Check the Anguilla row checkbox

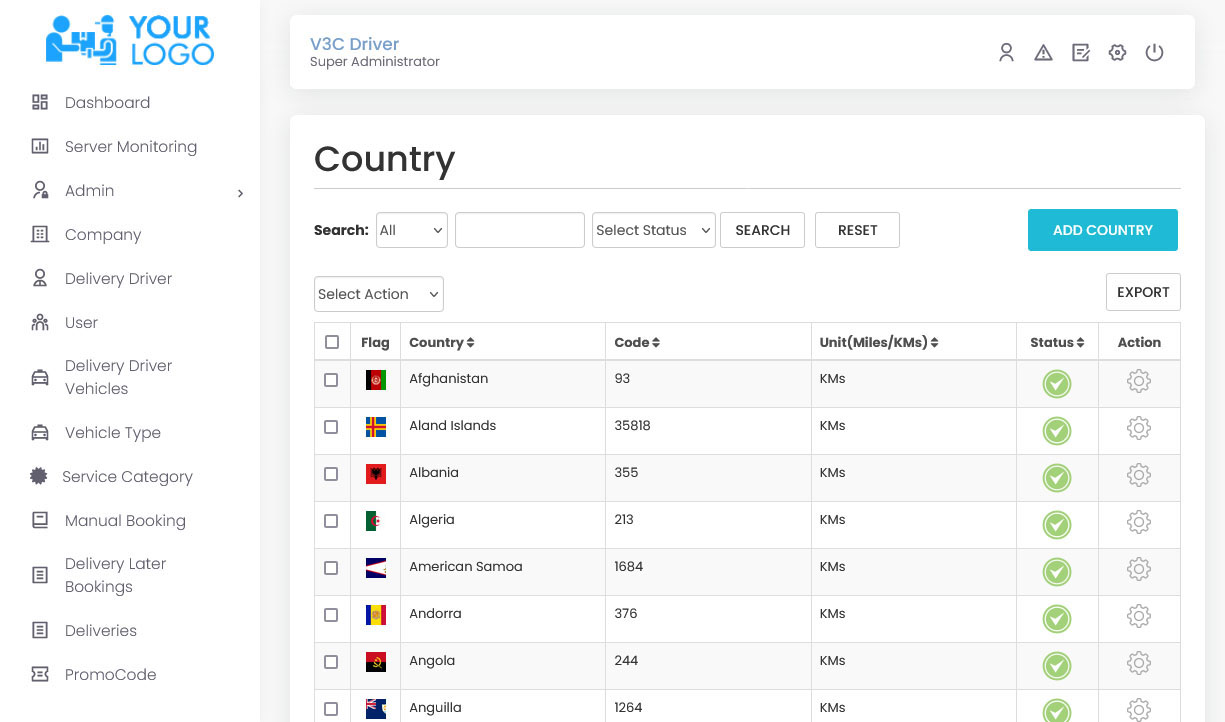331,709
